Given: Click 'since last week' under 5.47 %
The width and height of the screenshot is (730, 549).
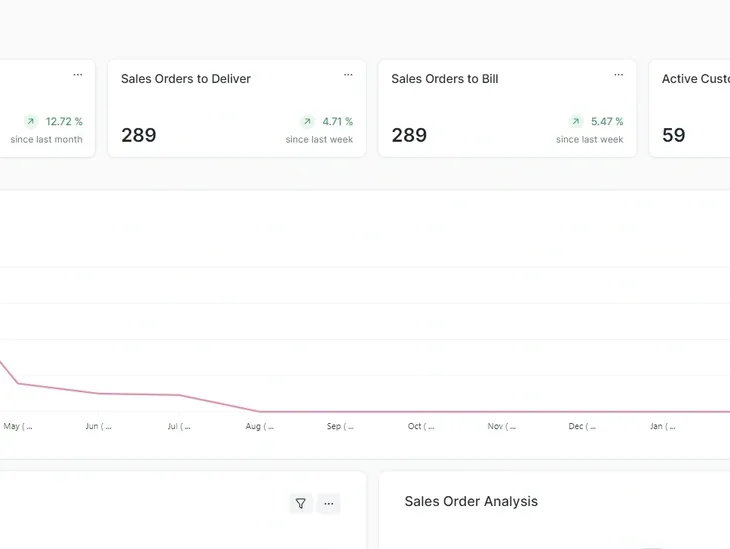Looking at the screenshot, I should coord(589,139).
